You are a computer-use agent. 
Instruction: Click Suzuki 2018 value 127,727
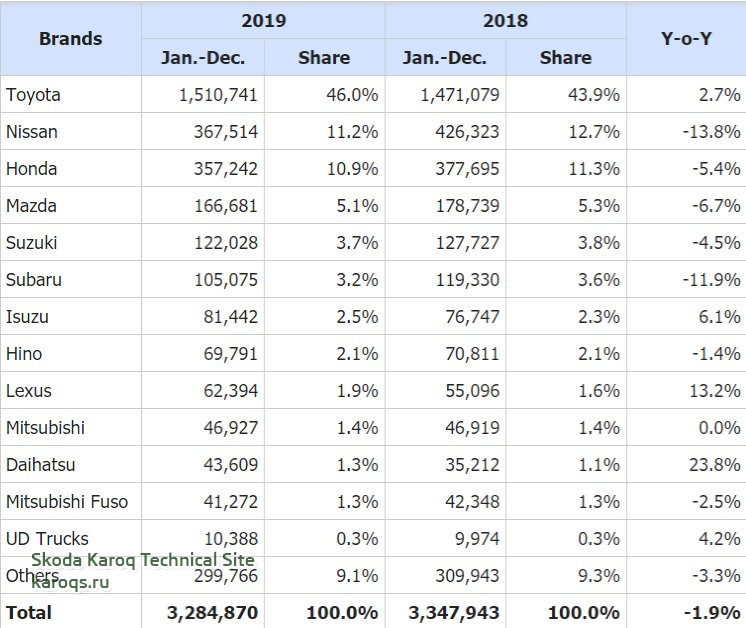(468, 243)
